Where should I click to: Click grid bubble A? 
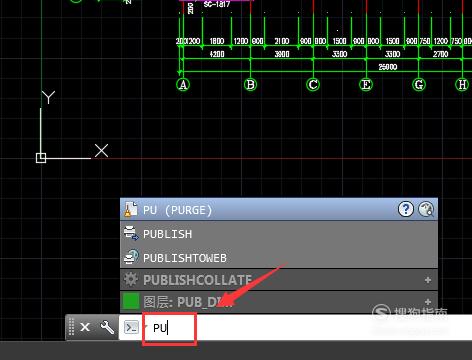(183, 85)
